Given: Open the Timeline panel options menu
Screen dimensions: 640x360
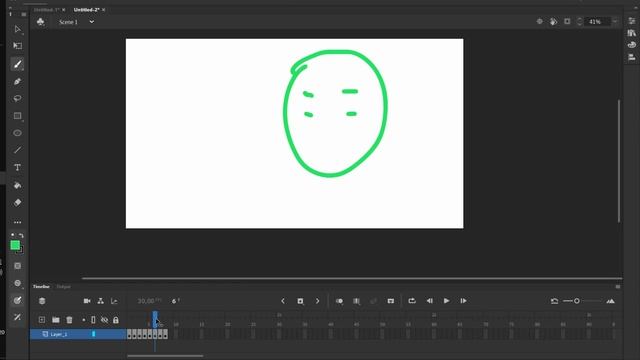Looking at the screenshot, I should tap(618, 287).
